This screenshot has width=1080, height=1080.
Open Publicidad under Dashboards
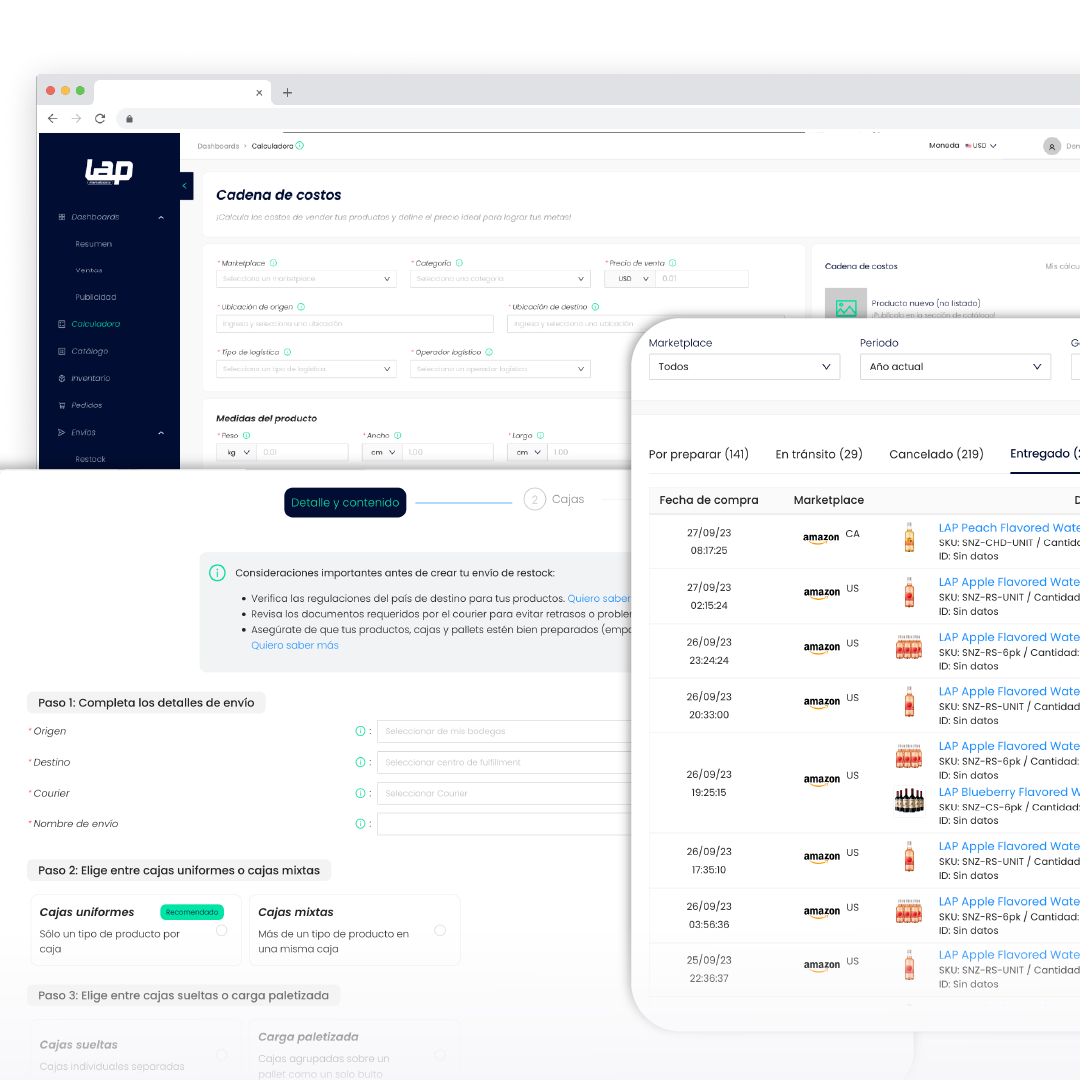pos(96,297)
